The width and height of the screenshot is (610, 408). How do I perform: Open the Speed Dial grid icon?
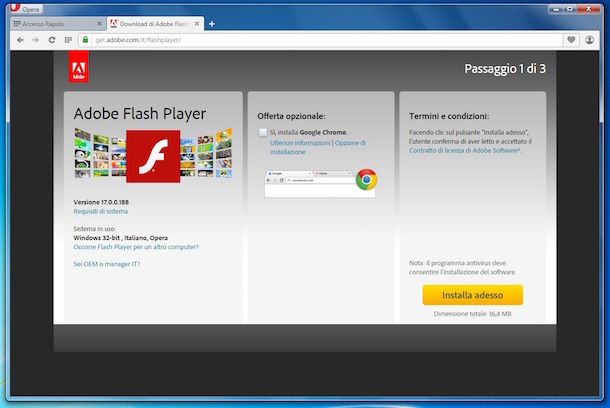[68, 40]
